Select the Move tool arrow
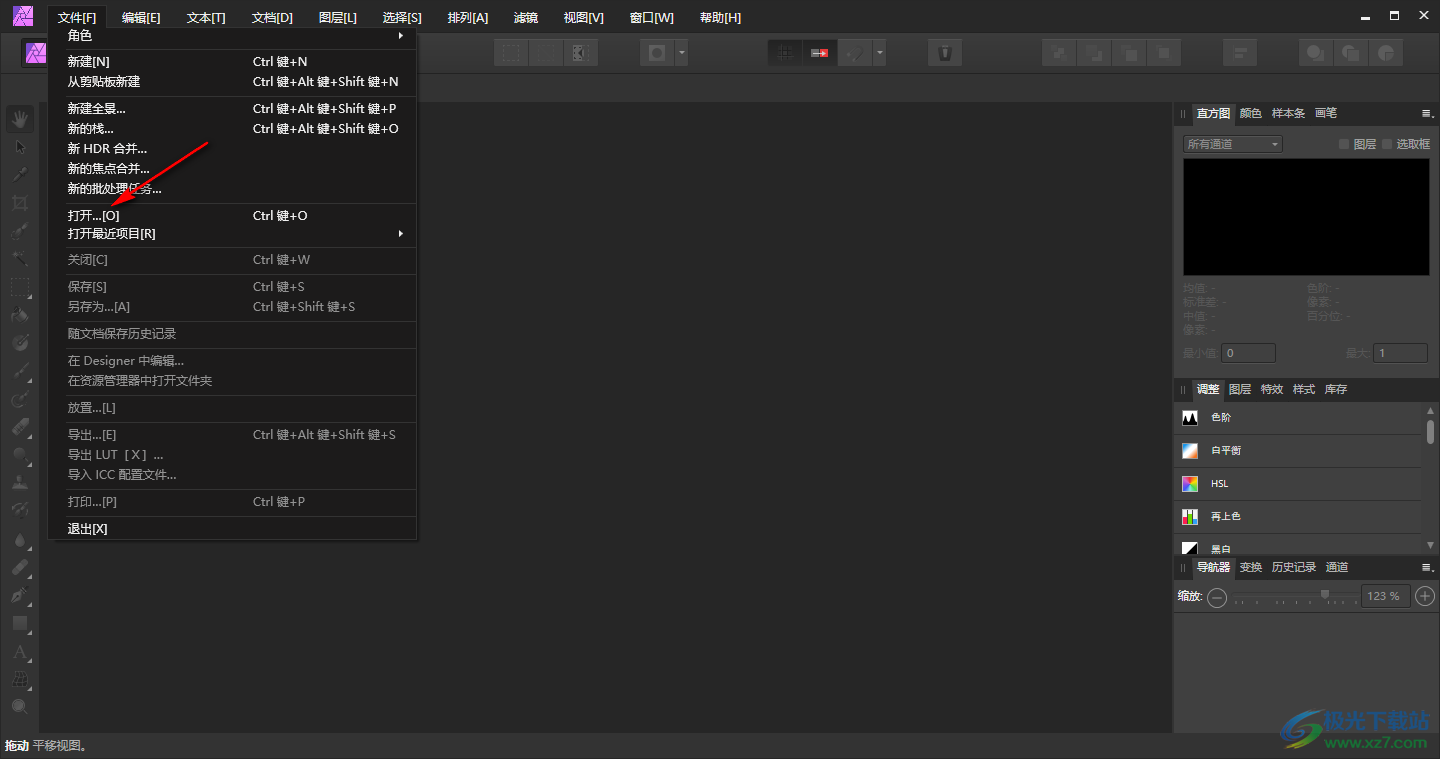 (x=20, y=147)
